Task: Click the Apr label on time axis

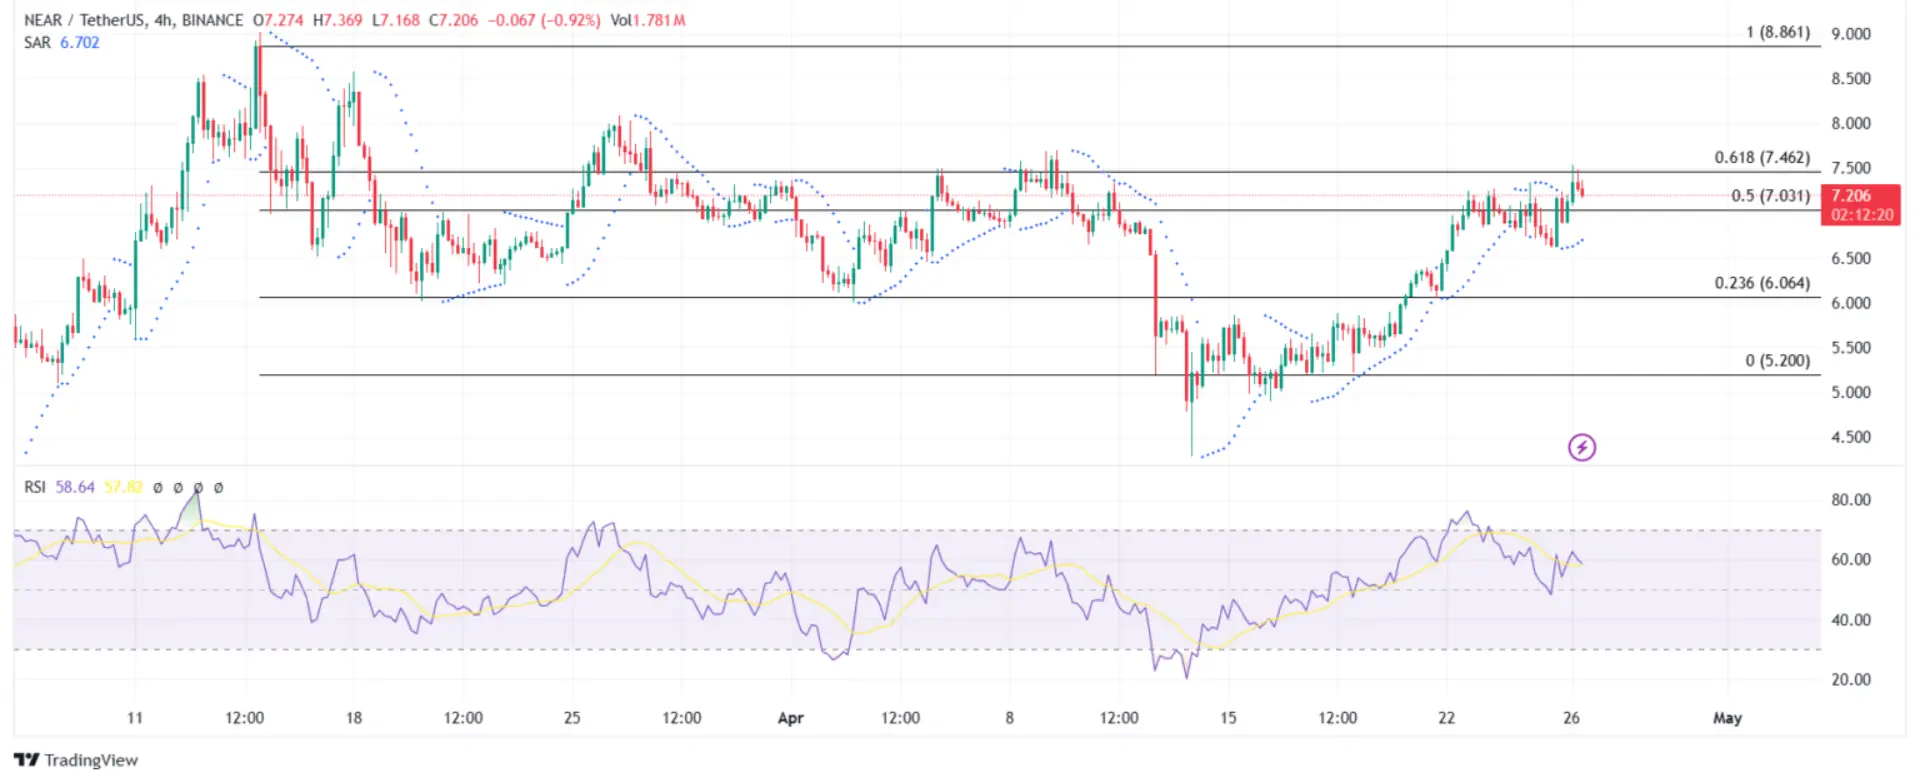Action: tap(790, 718)
